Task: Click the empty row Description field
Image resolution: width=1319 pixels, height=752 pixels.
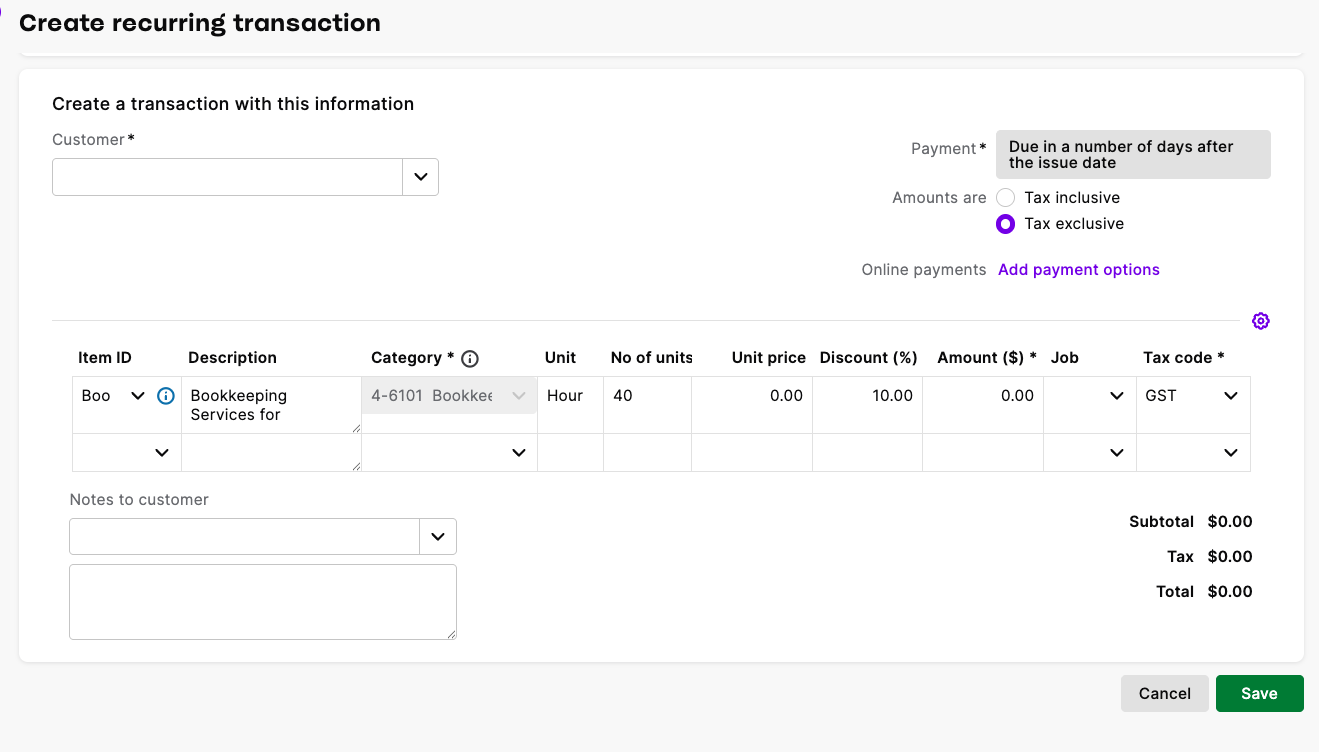Action: [x=271, y=453]
